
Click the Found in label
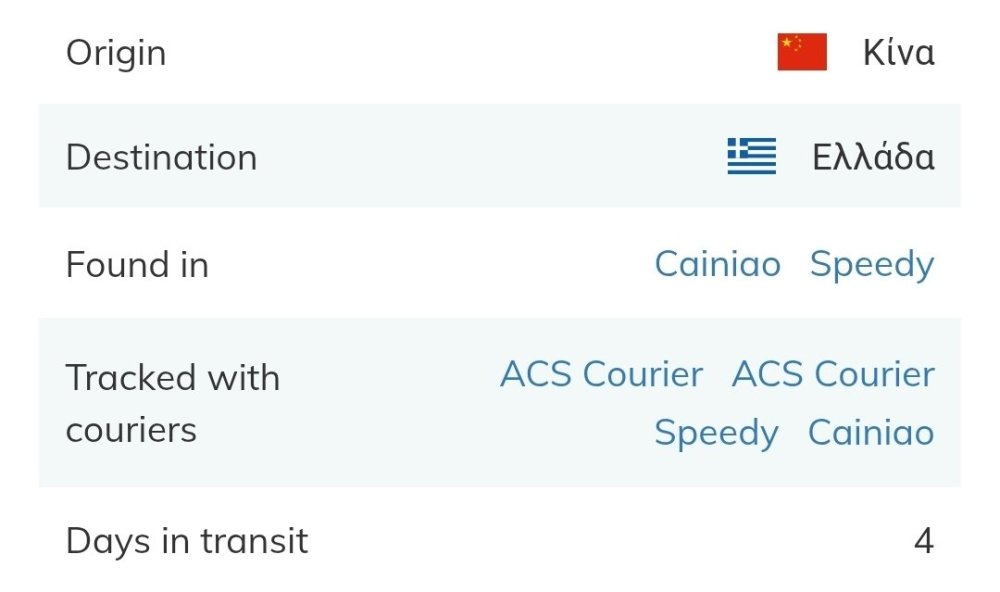pyautogui.click(x=137, y=265)
